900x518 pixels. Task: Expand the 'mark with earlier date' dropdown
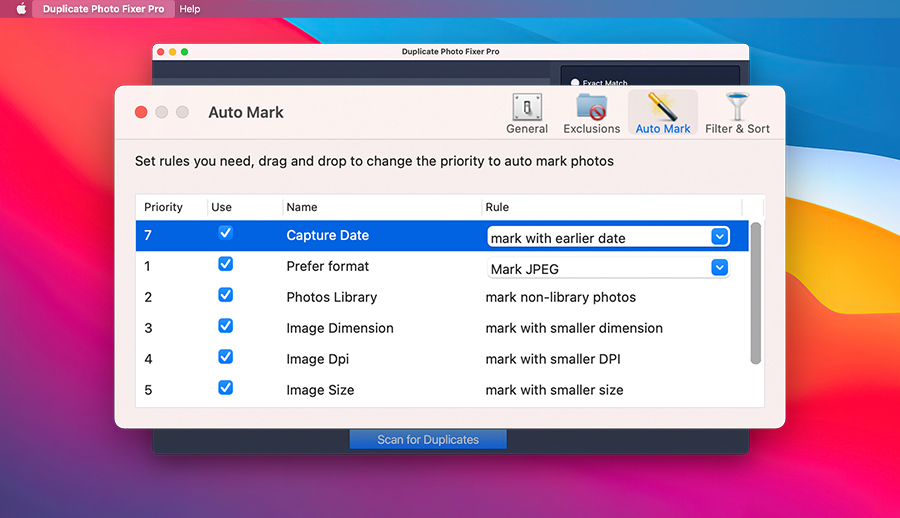tap(720, 237)
